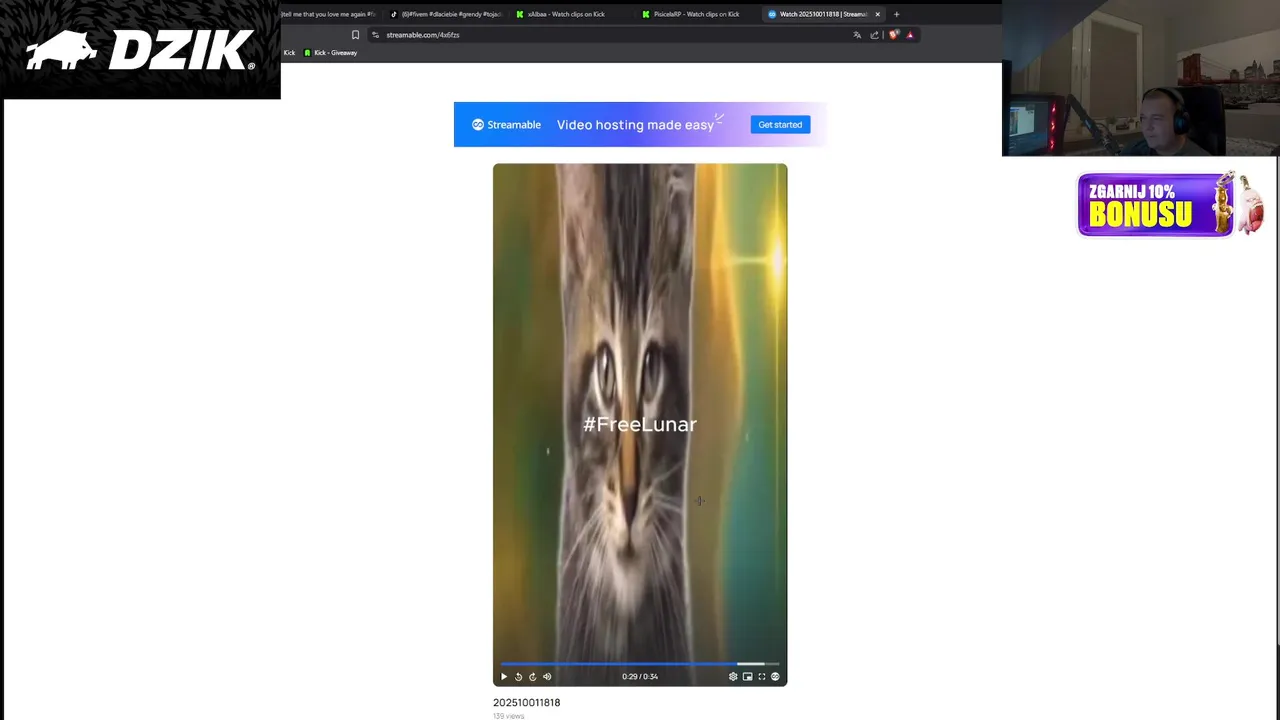Open the Kick - Giveaway bookmark
Screen dimensions: 1280x720
click(330, 53)
